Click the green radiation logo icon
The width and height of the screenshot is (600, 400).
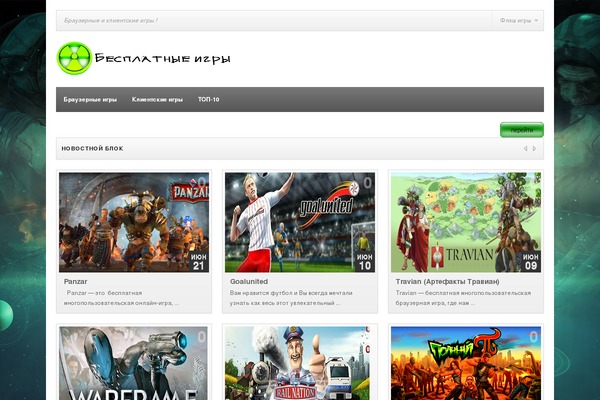click(x=74, y=58)
